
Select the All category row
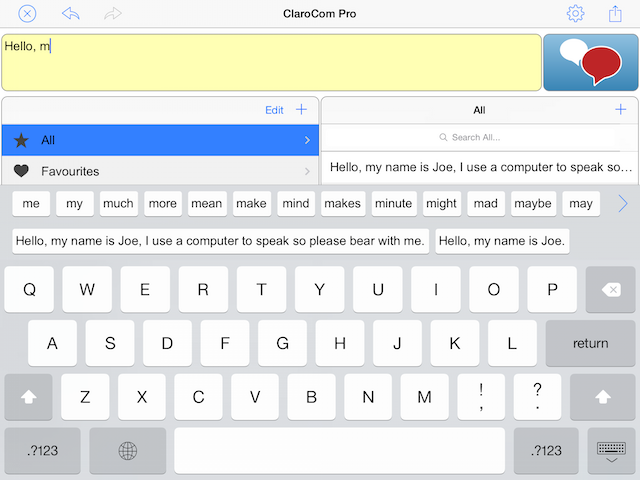click(x=160, y=140)
